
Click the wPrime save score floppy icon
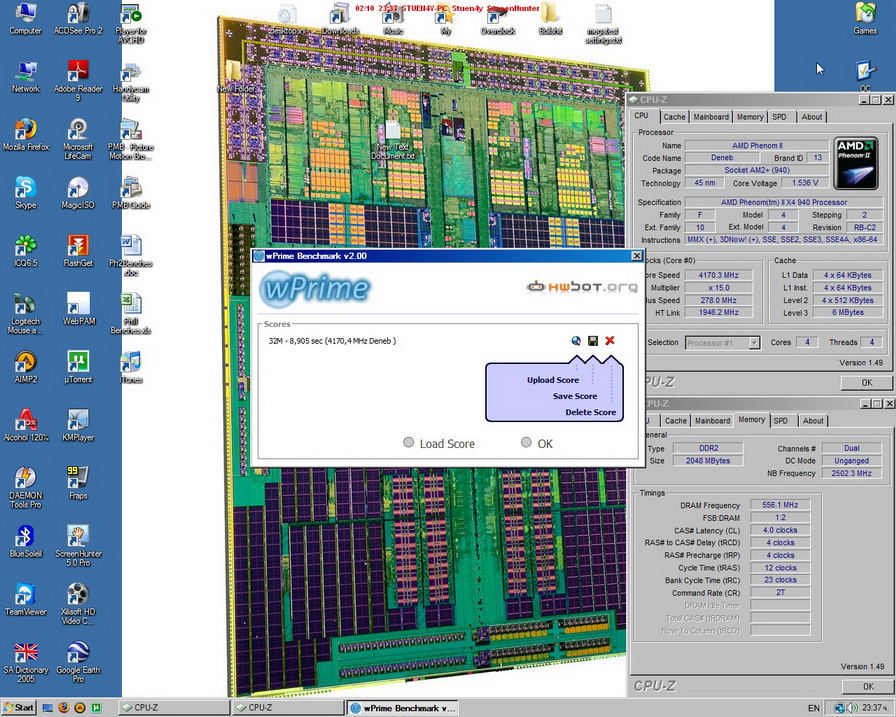pos(593,341)
